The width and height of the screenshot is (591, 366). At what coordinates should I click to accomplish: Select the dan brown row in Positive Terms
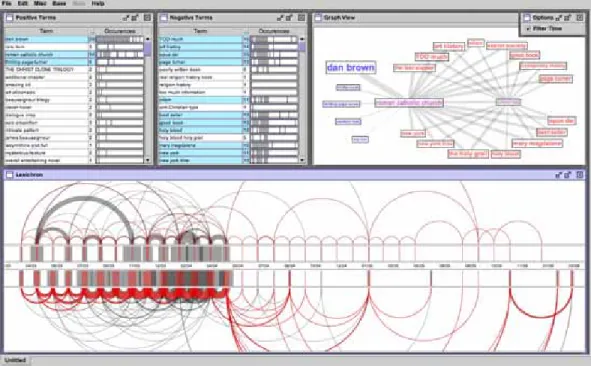point(75,39)
